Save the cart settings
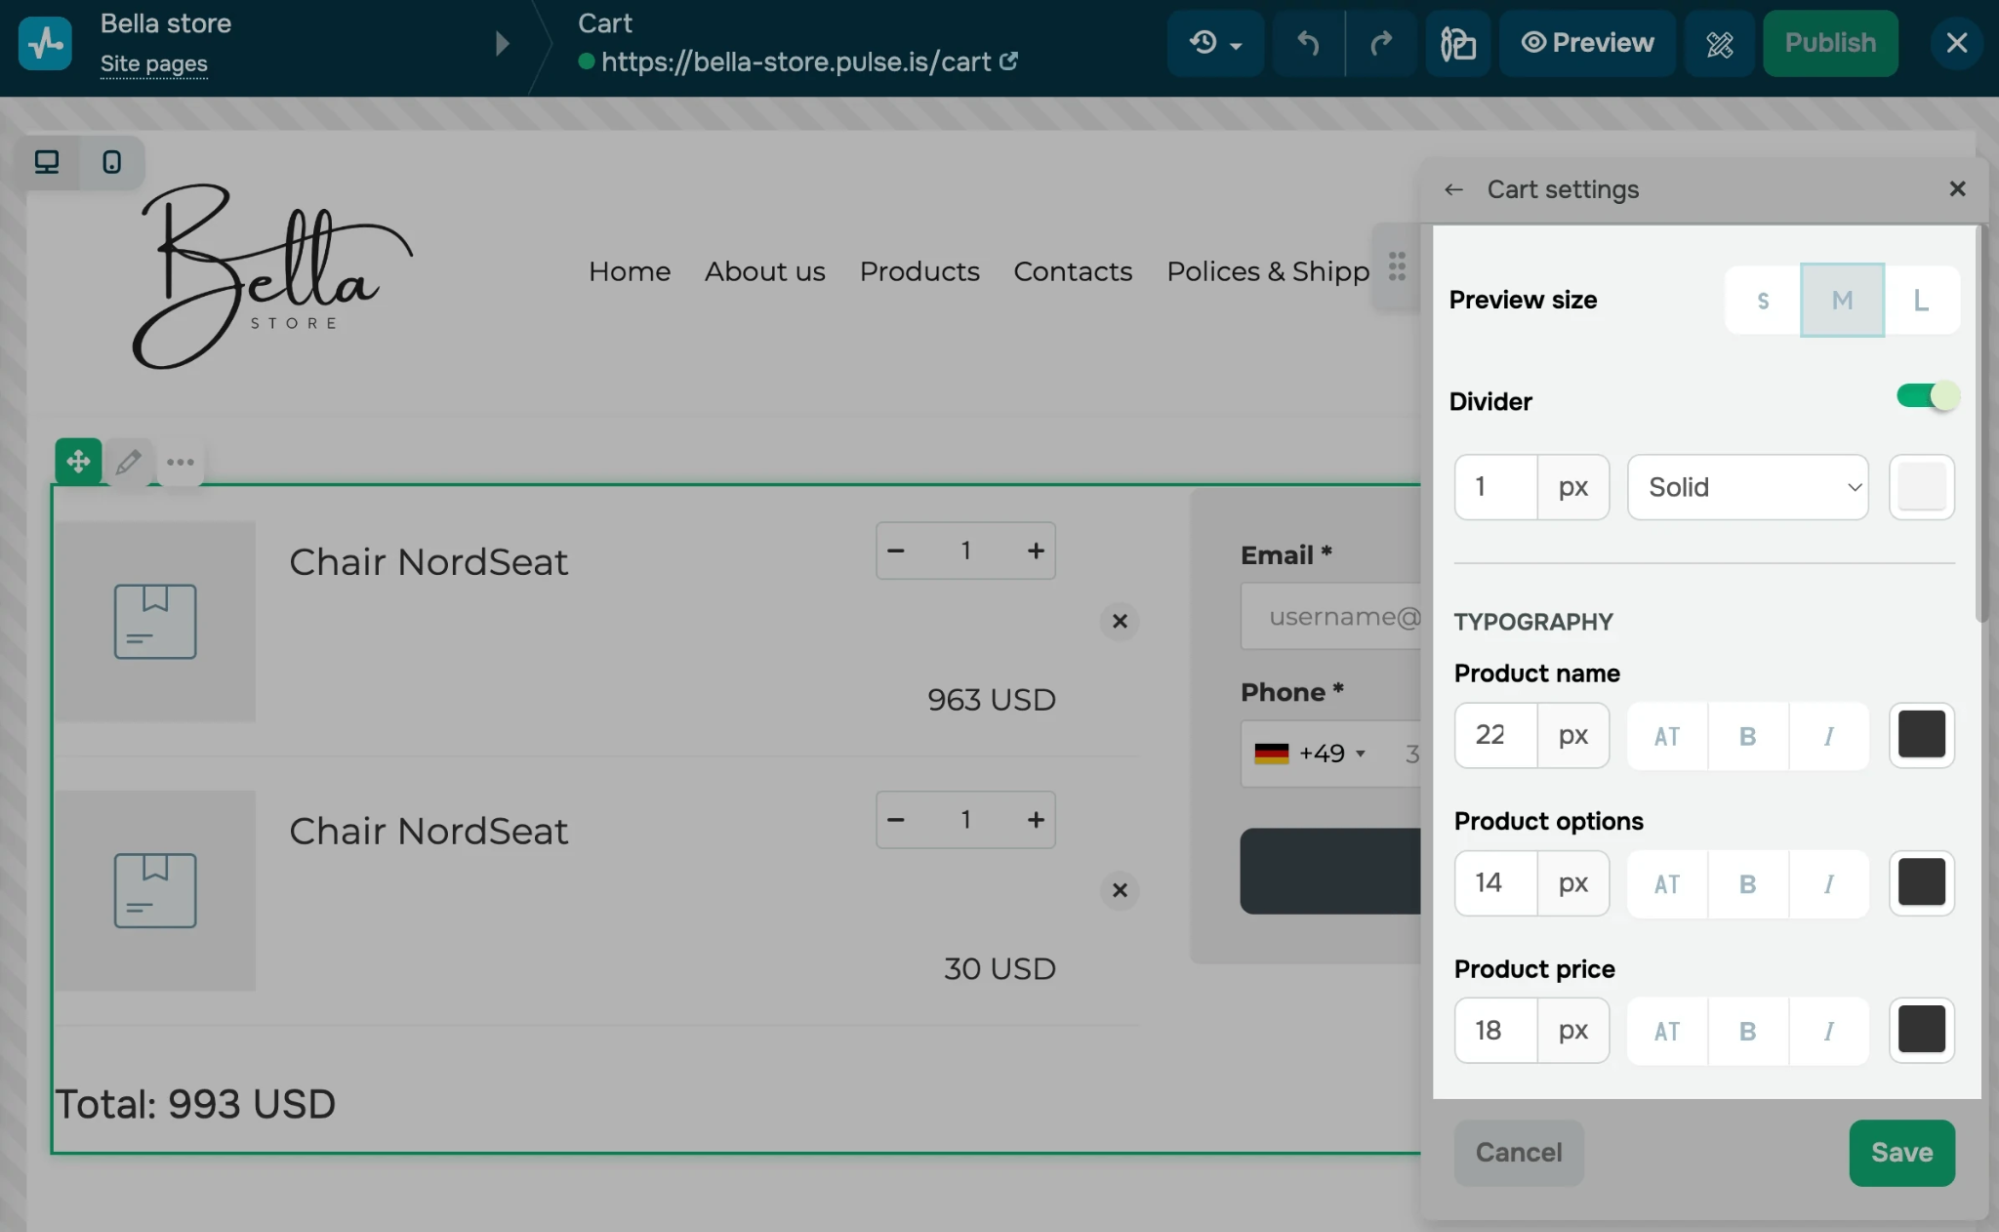Screen dimensions: 1999x1232 click(1901, 1152)
